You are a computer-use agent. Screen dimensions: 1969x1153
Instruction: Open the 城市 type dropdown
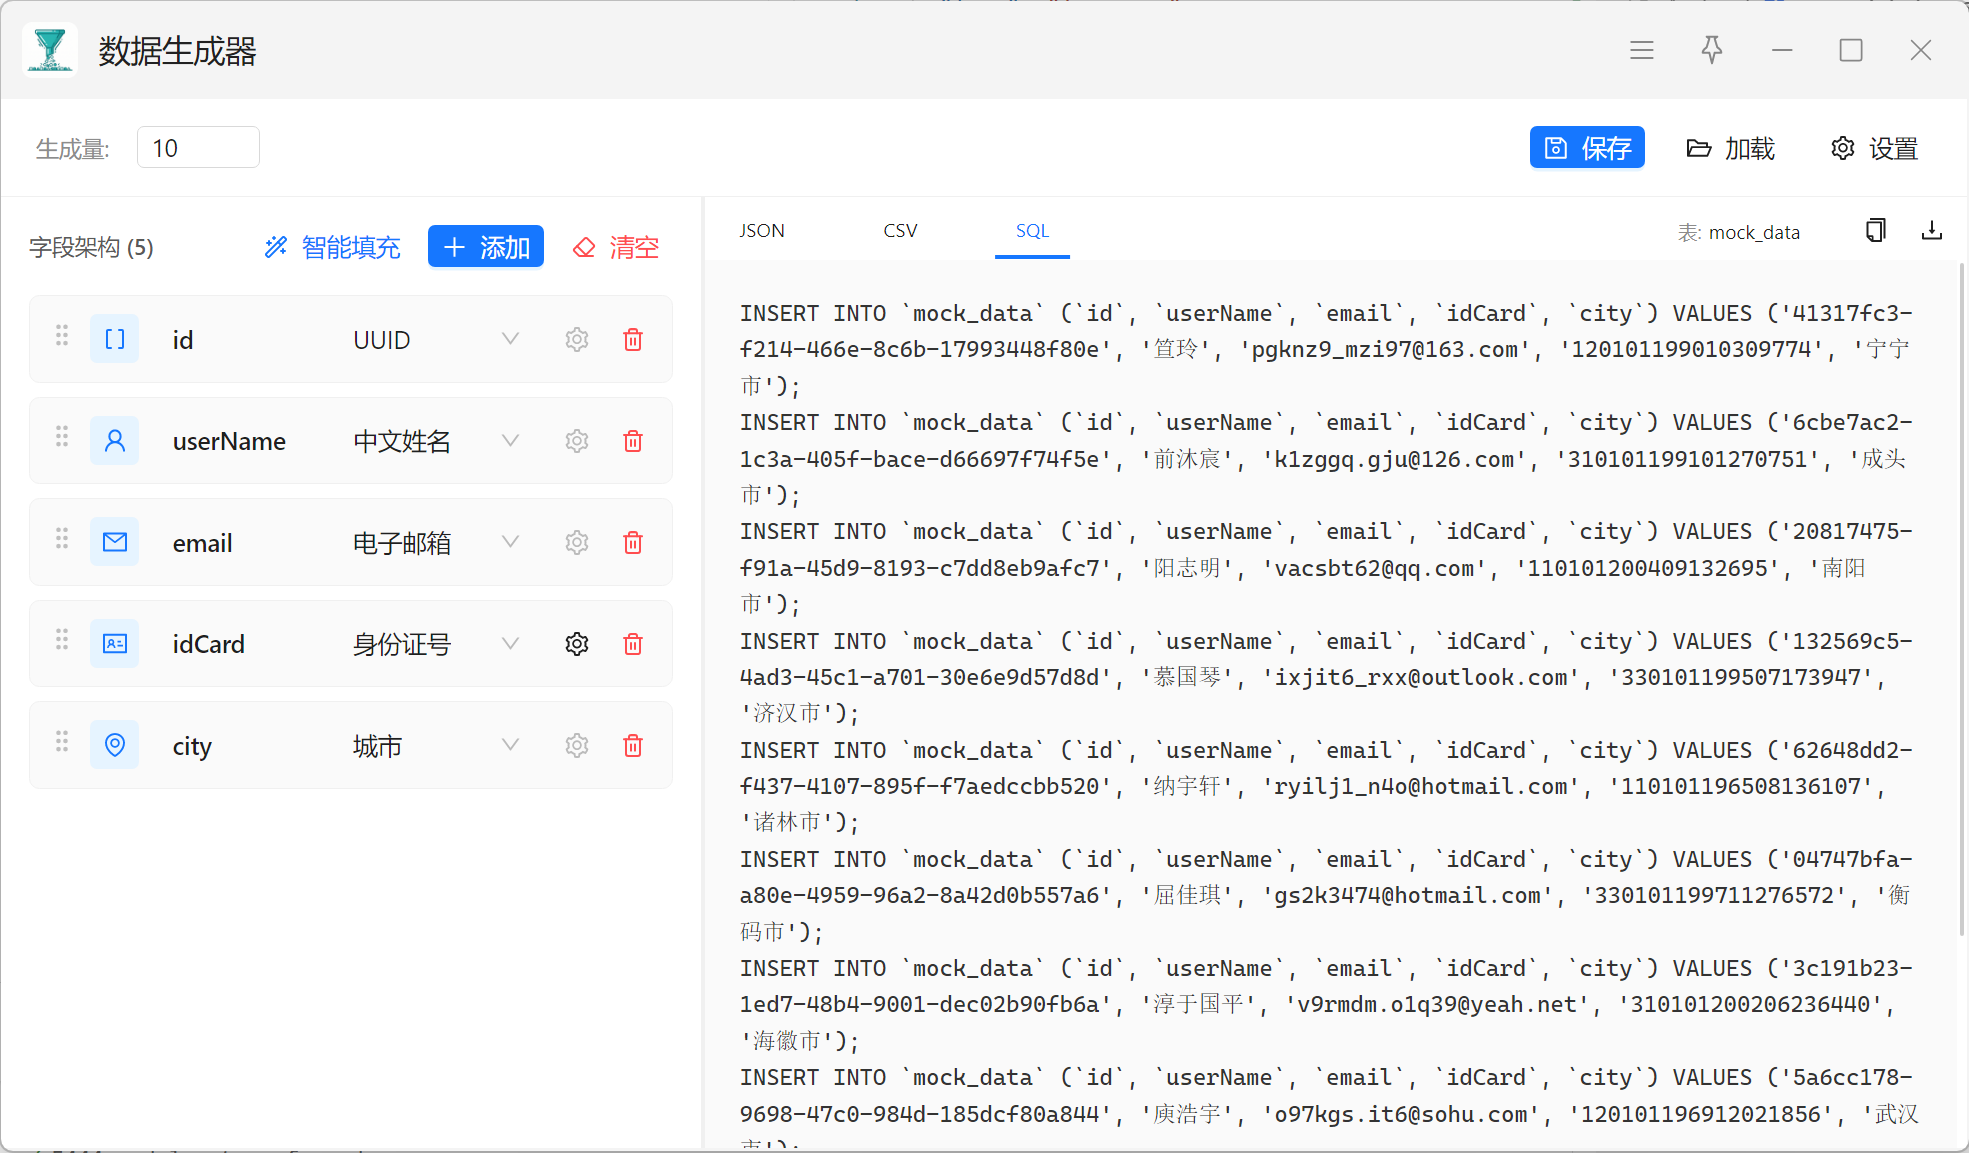coord(510,745)
